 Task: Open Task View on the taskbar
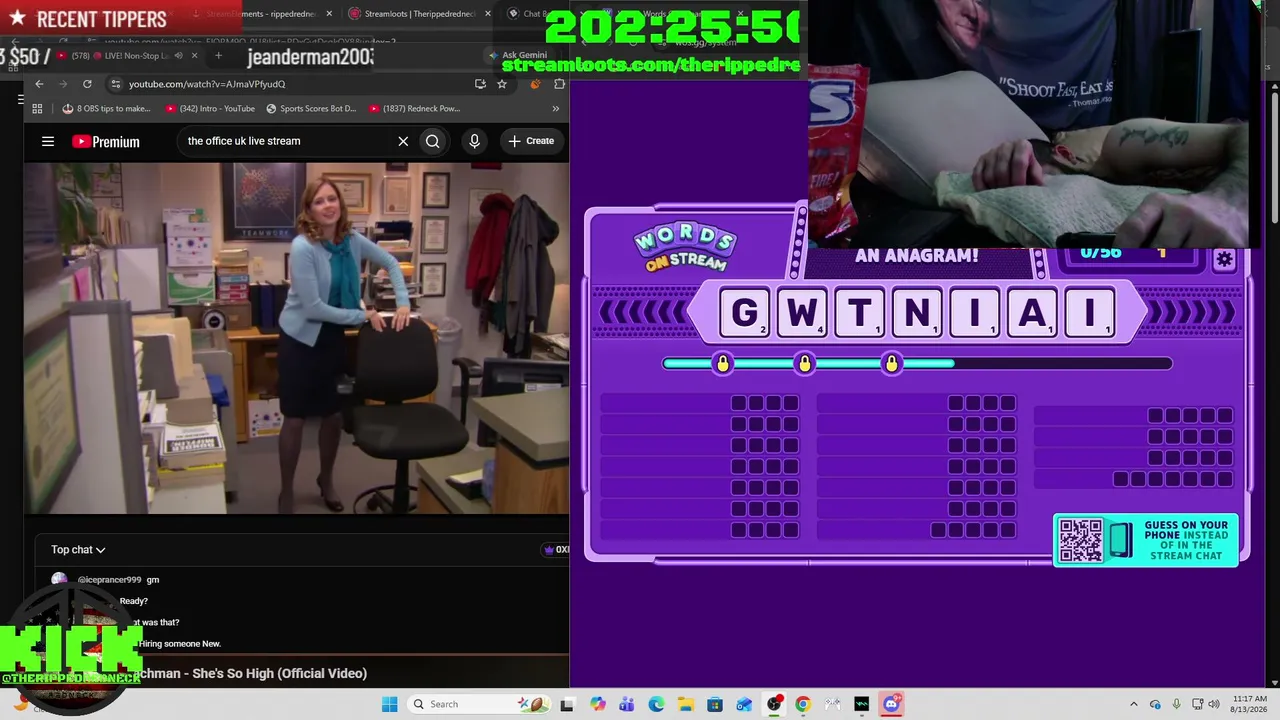(567, 704)
